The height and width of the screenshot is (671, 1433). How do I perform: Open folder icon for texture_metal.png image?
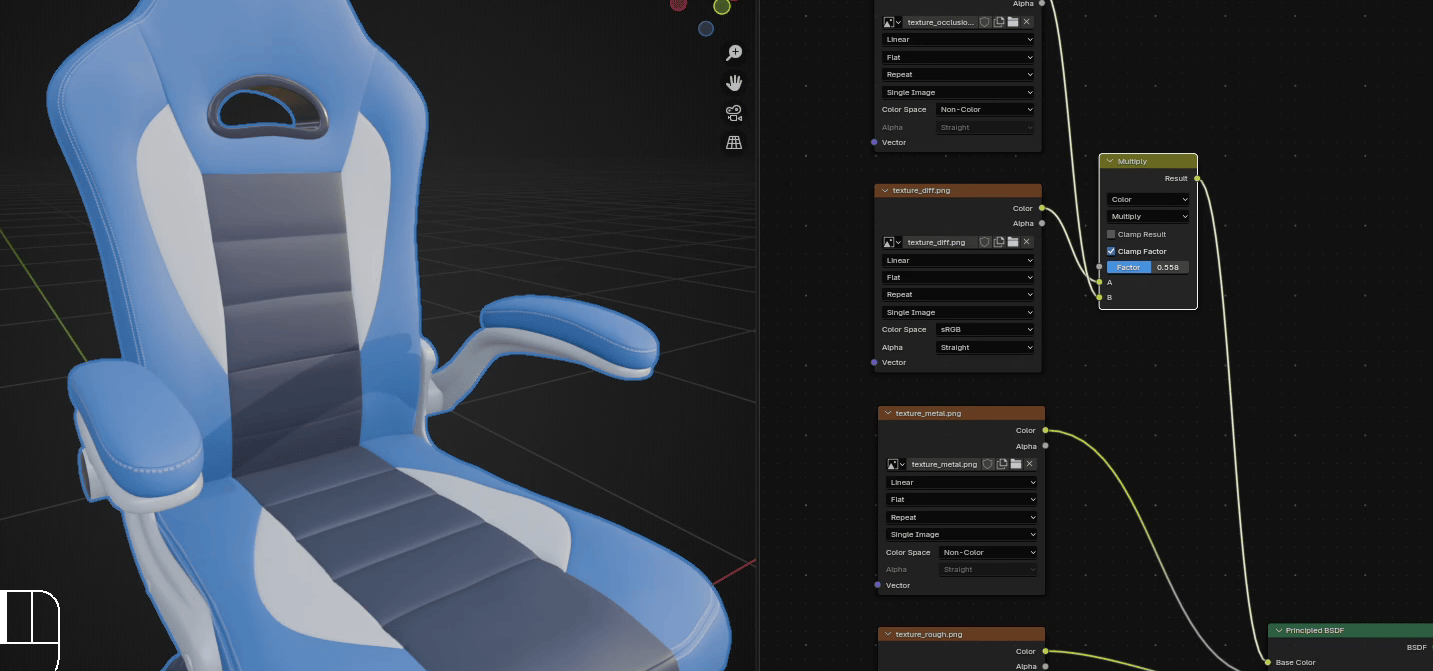(x=1016, y=464)
